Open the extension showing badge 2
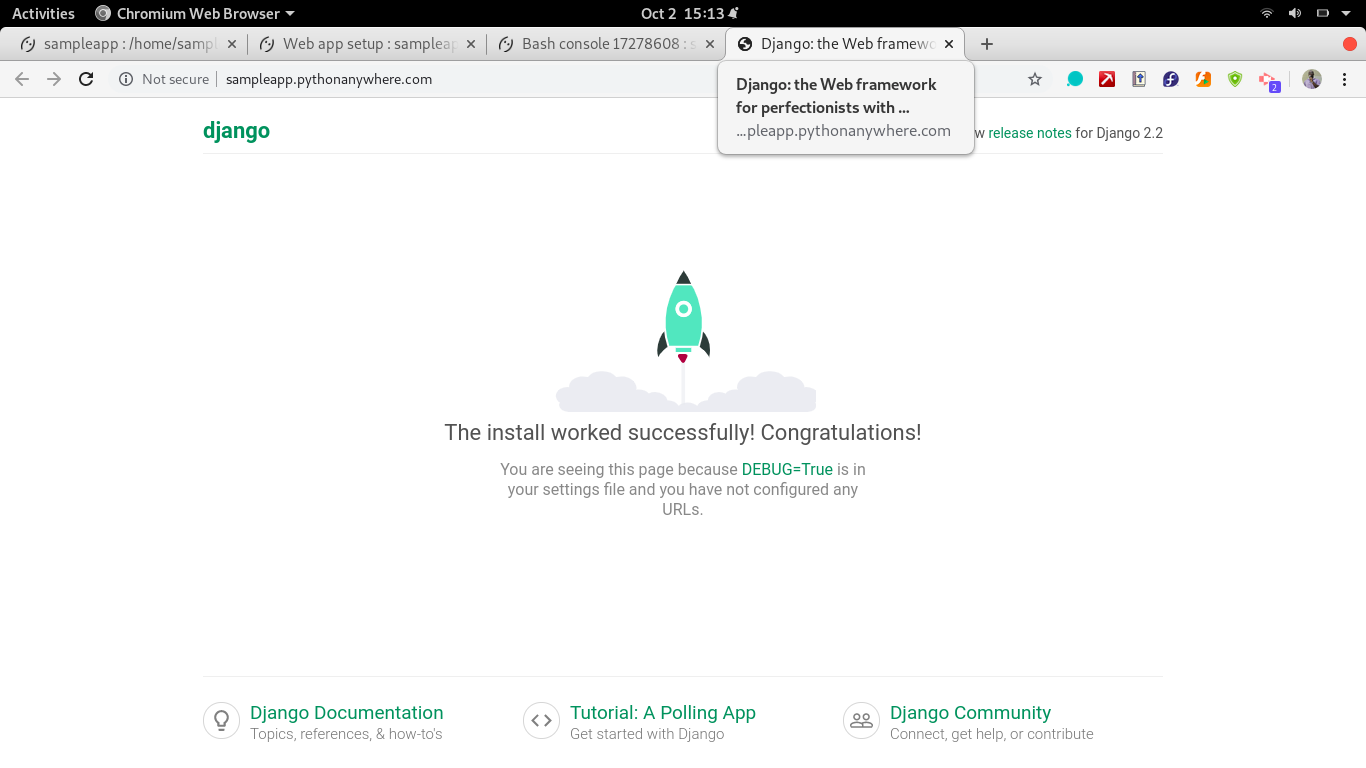Image resolution: width=1366 pixels, height=768 pixels. [x=1268, y=80]
